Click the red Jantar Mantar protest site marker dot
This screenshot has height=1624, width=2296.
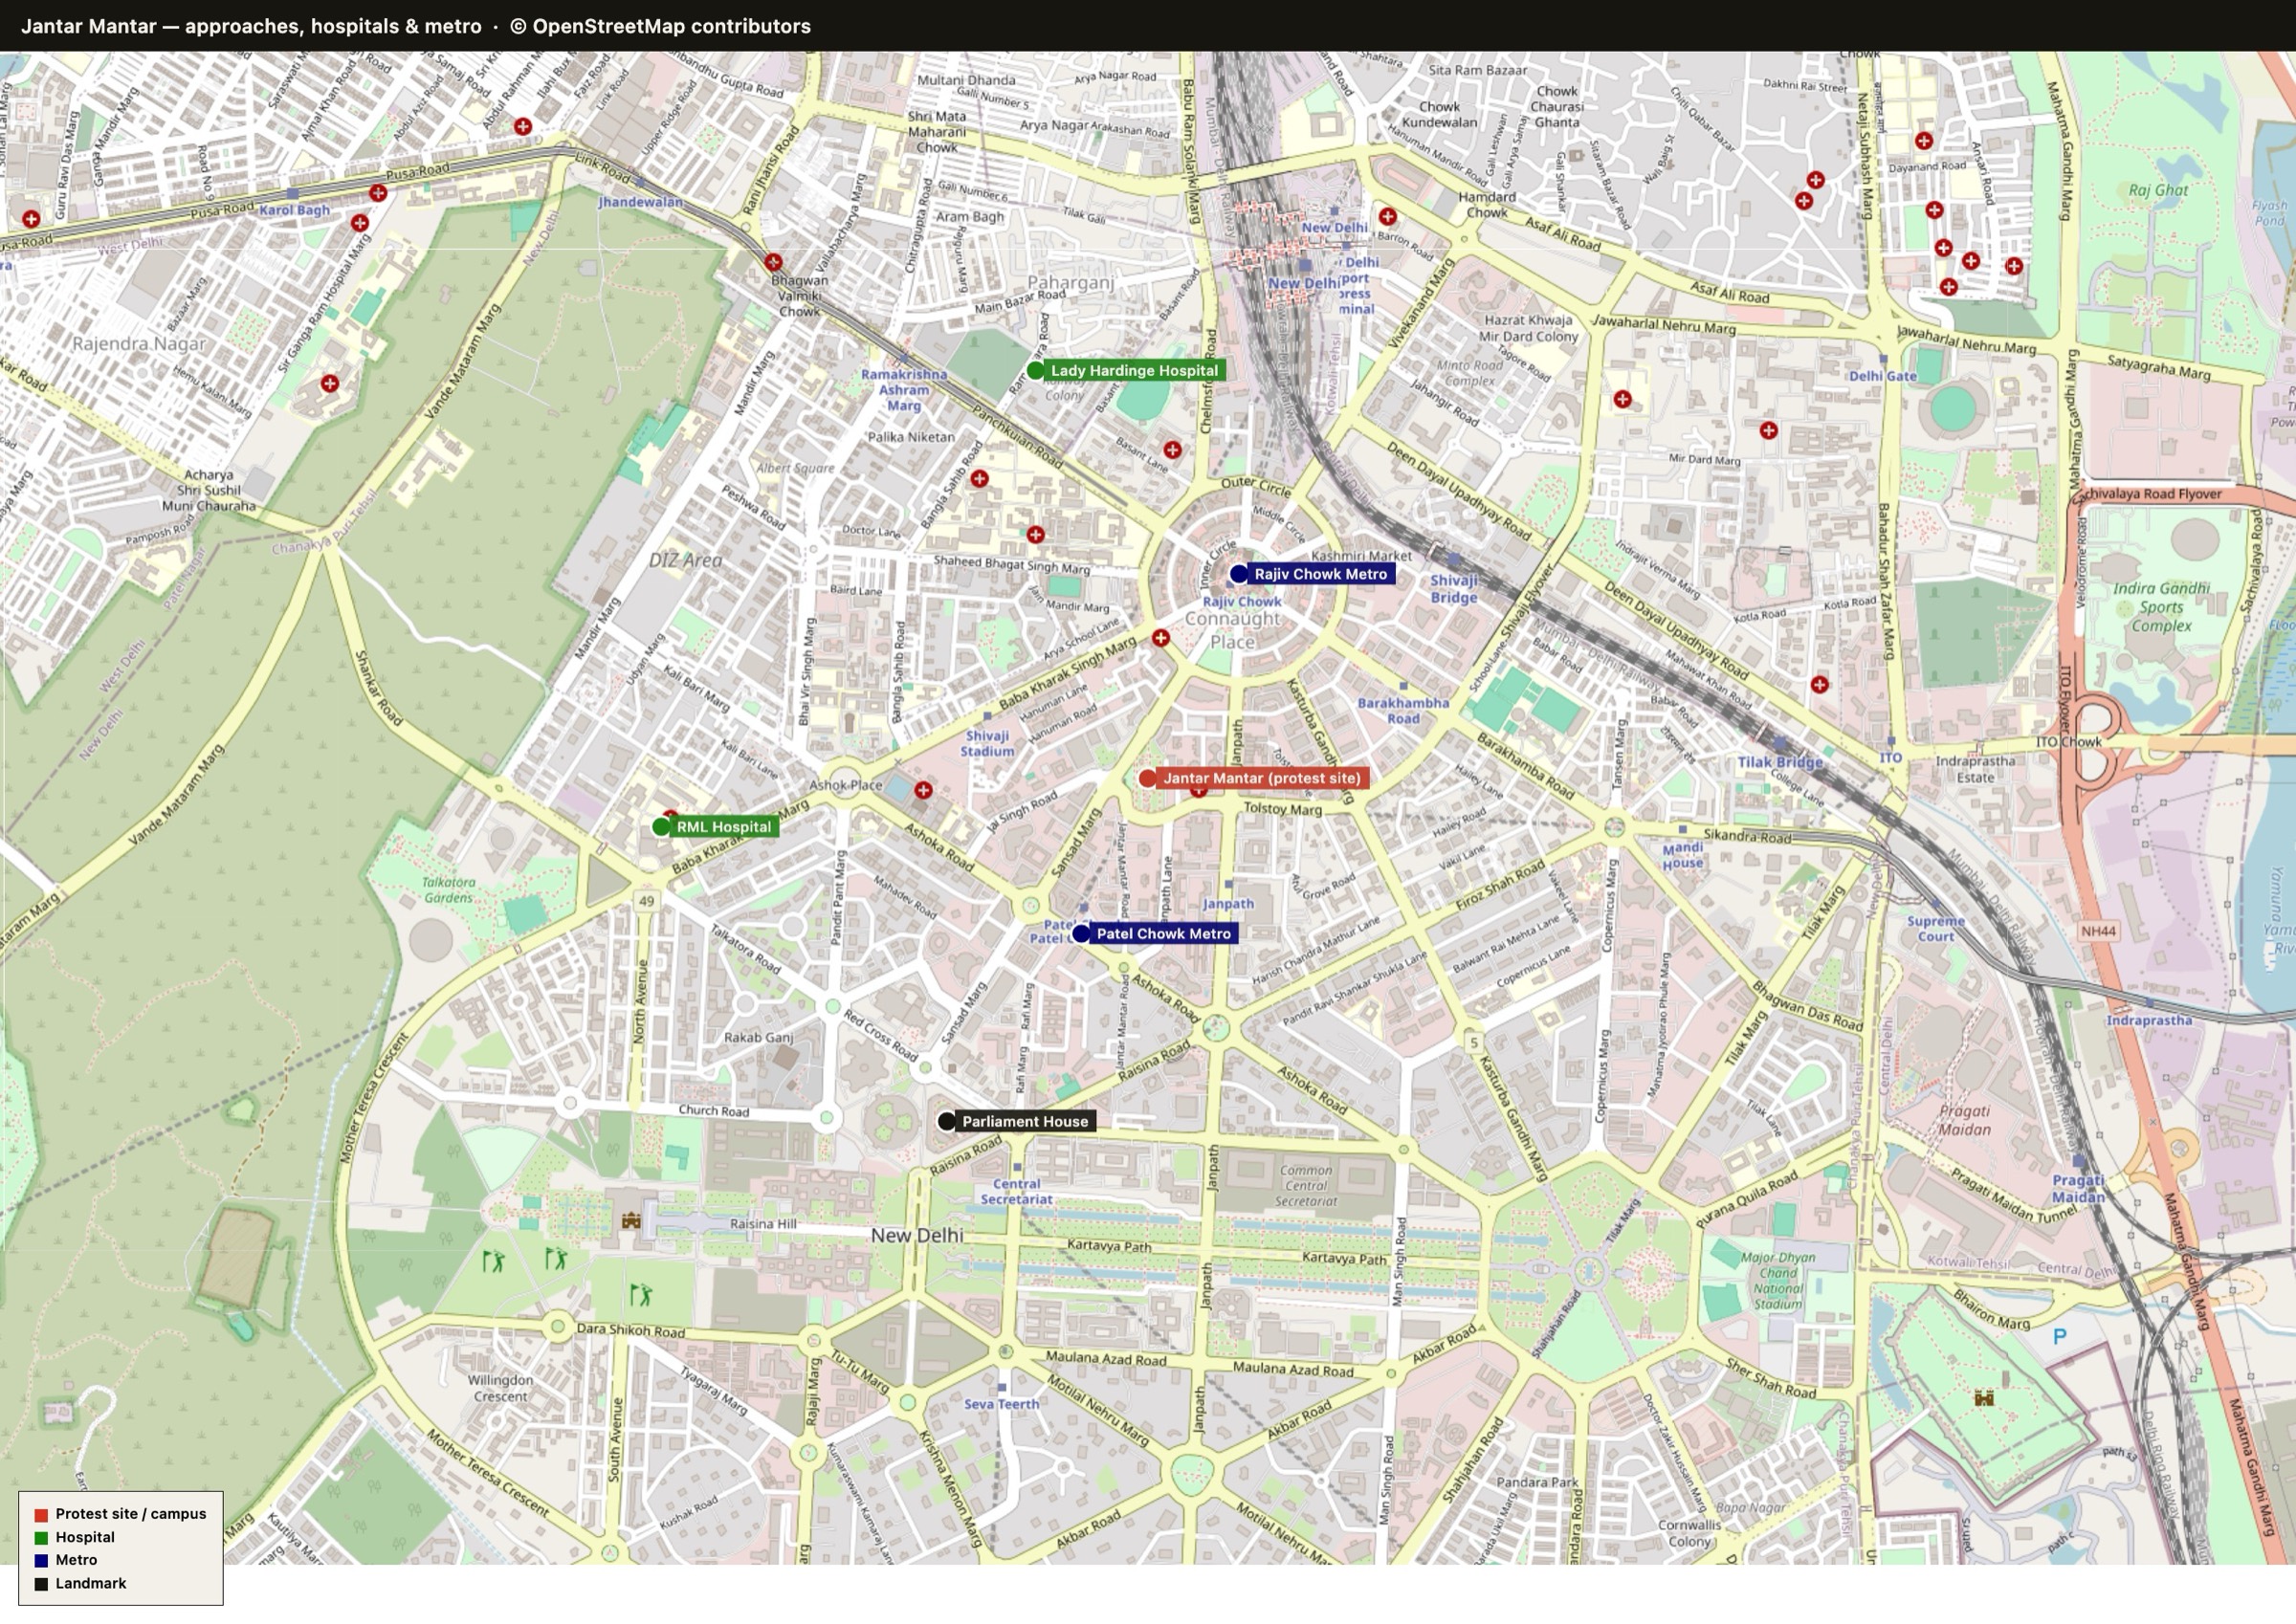pyautogui.click(x=1148, y=778)
